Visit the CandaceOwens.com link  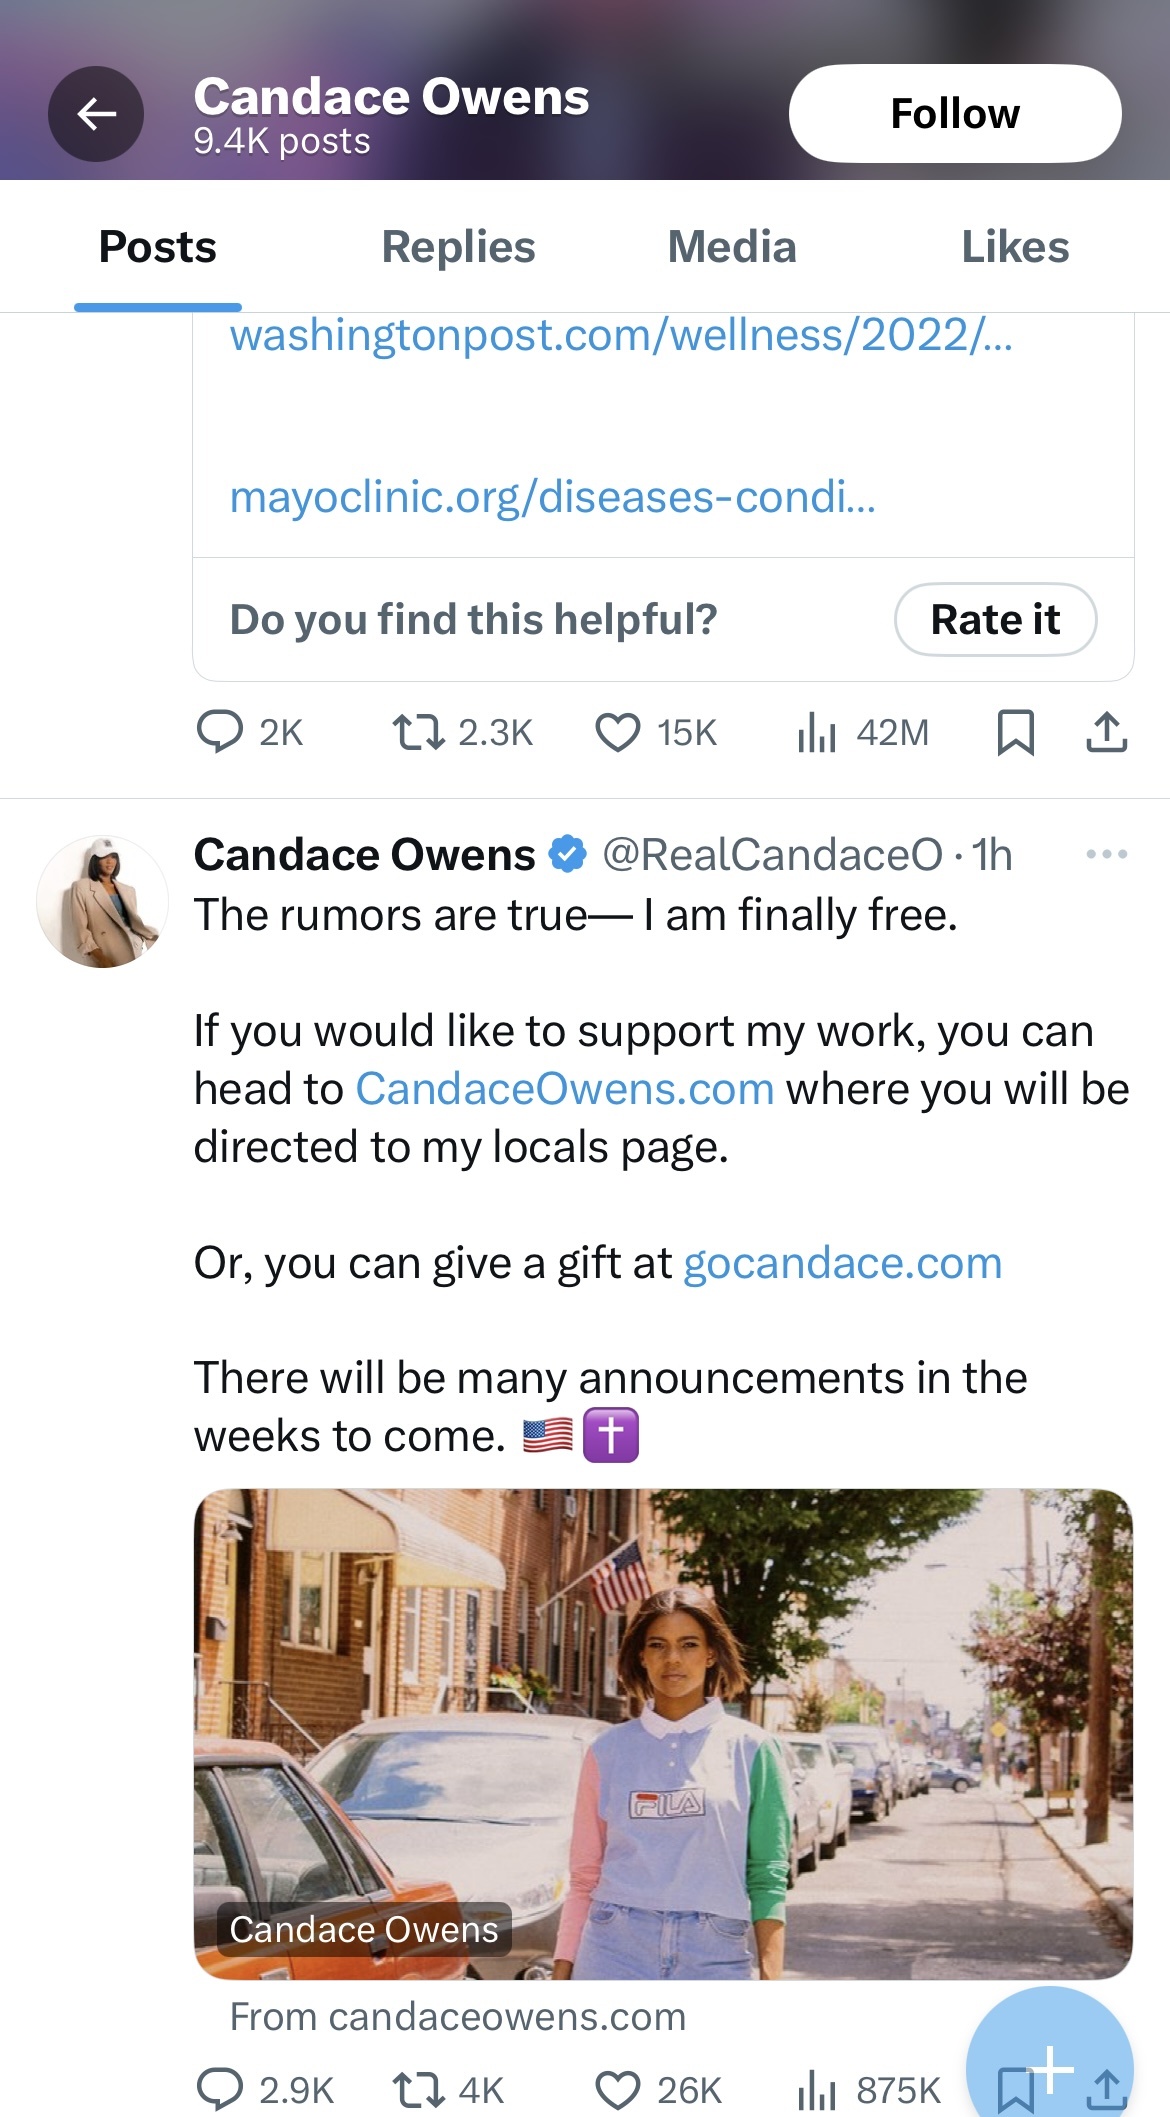click(x=565, y=1089)
